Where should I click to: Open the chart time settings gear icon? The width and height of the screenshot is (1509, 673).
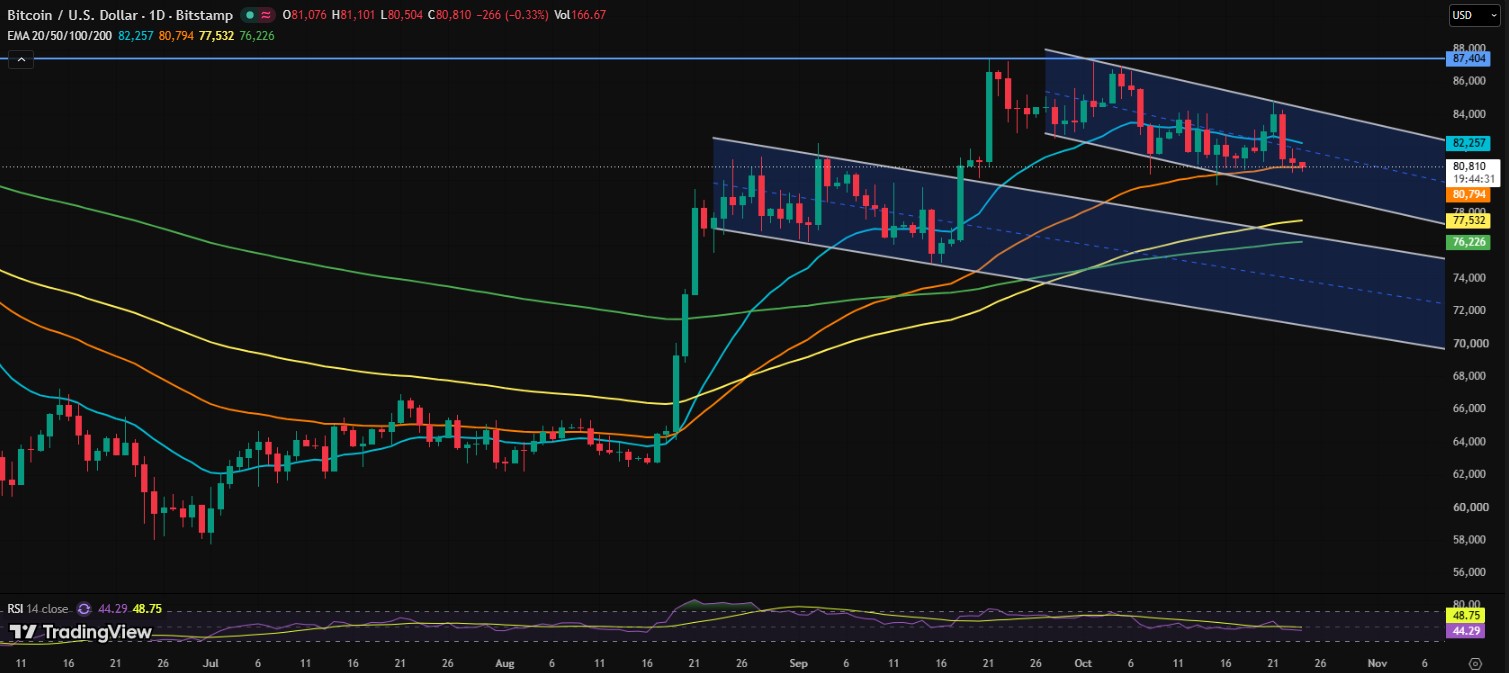pos(1474,662)
